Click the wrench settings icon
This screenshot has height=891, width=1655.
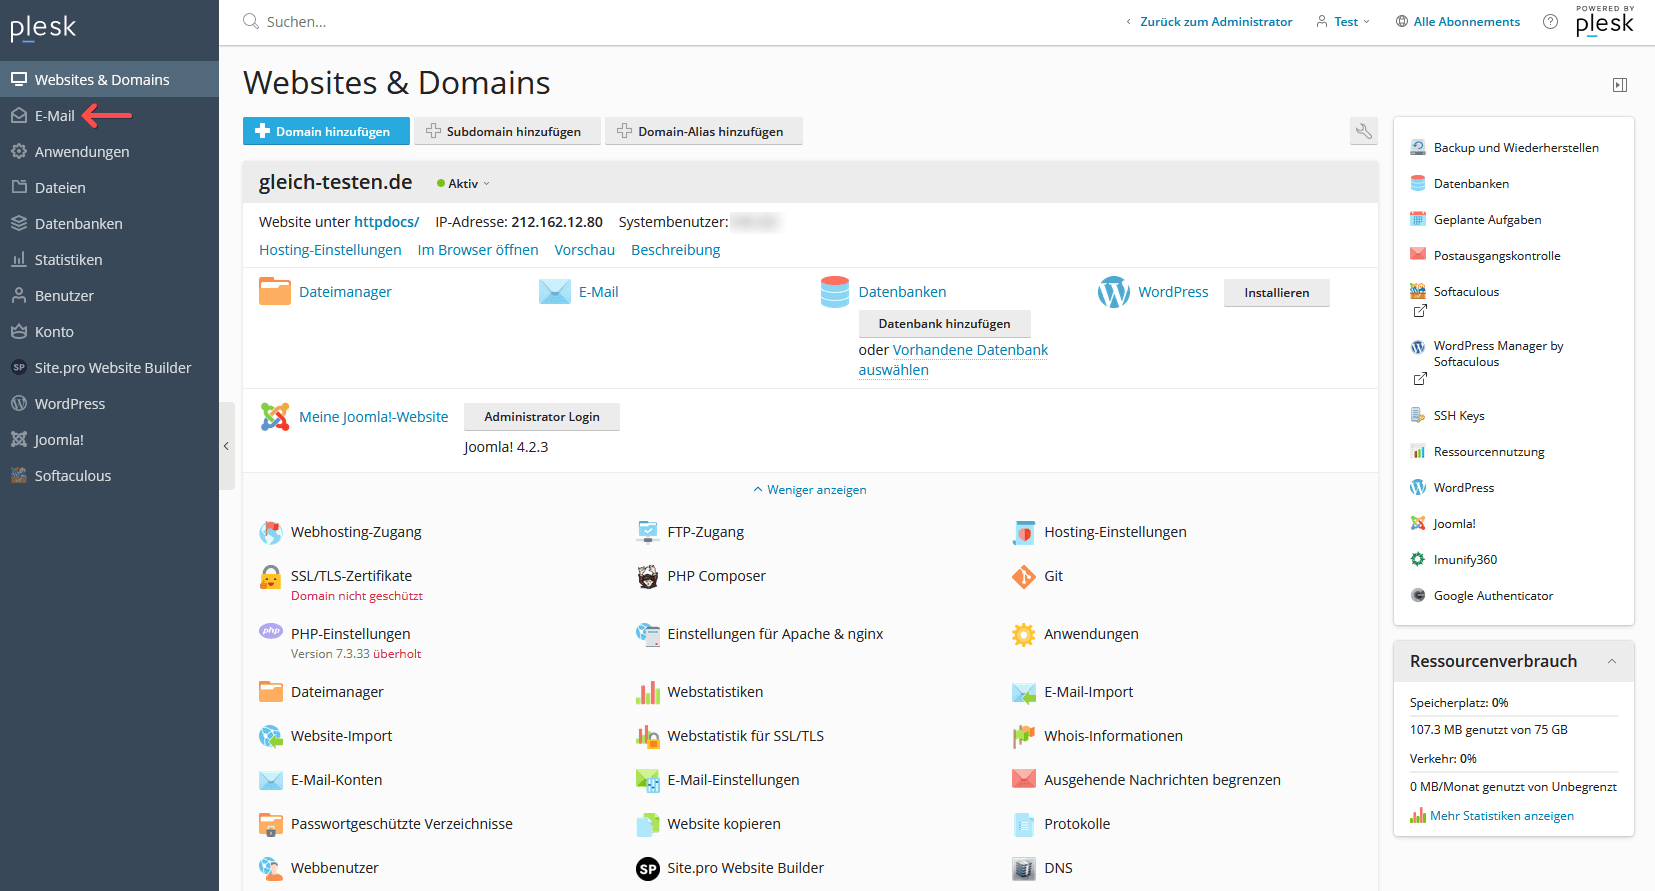(x=1363, y=131)
